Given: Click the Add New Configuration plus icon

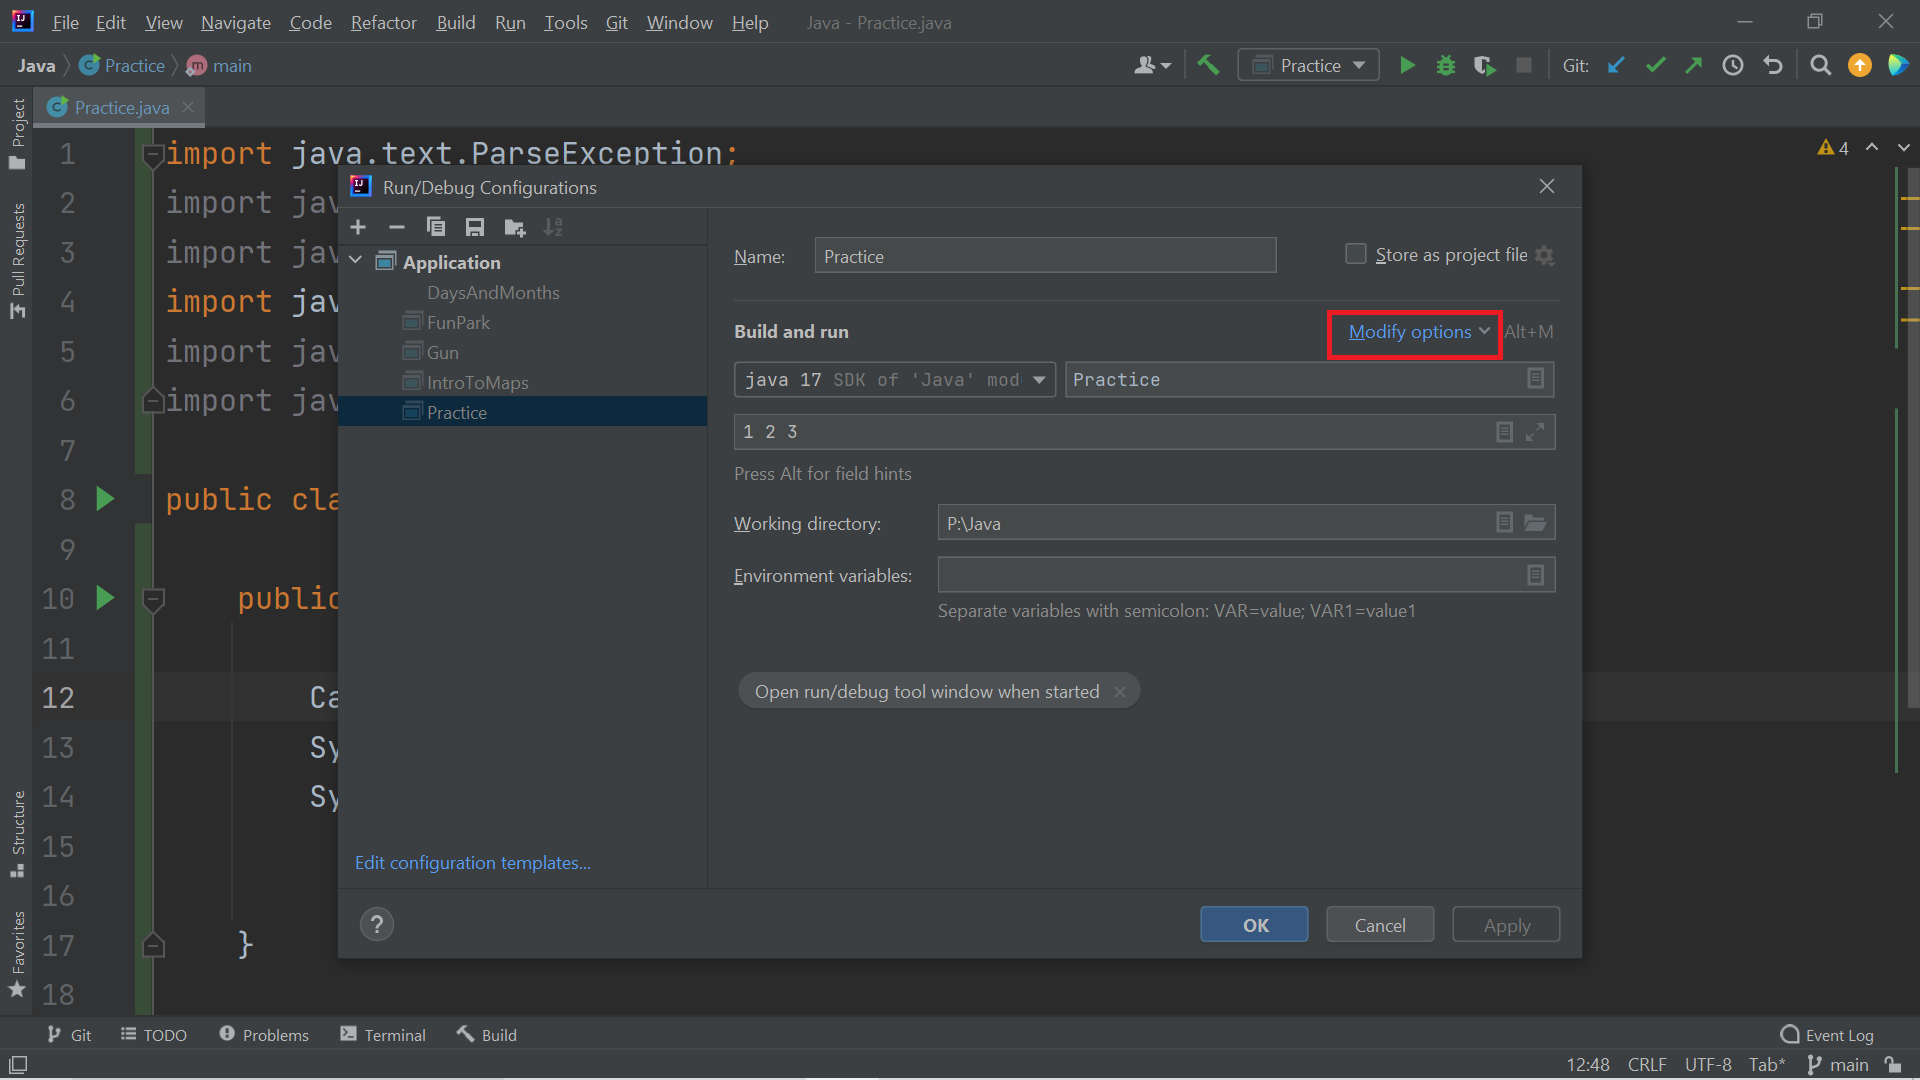Looking at the screenshot, I should pyautogui.click(x=358, y=228).
